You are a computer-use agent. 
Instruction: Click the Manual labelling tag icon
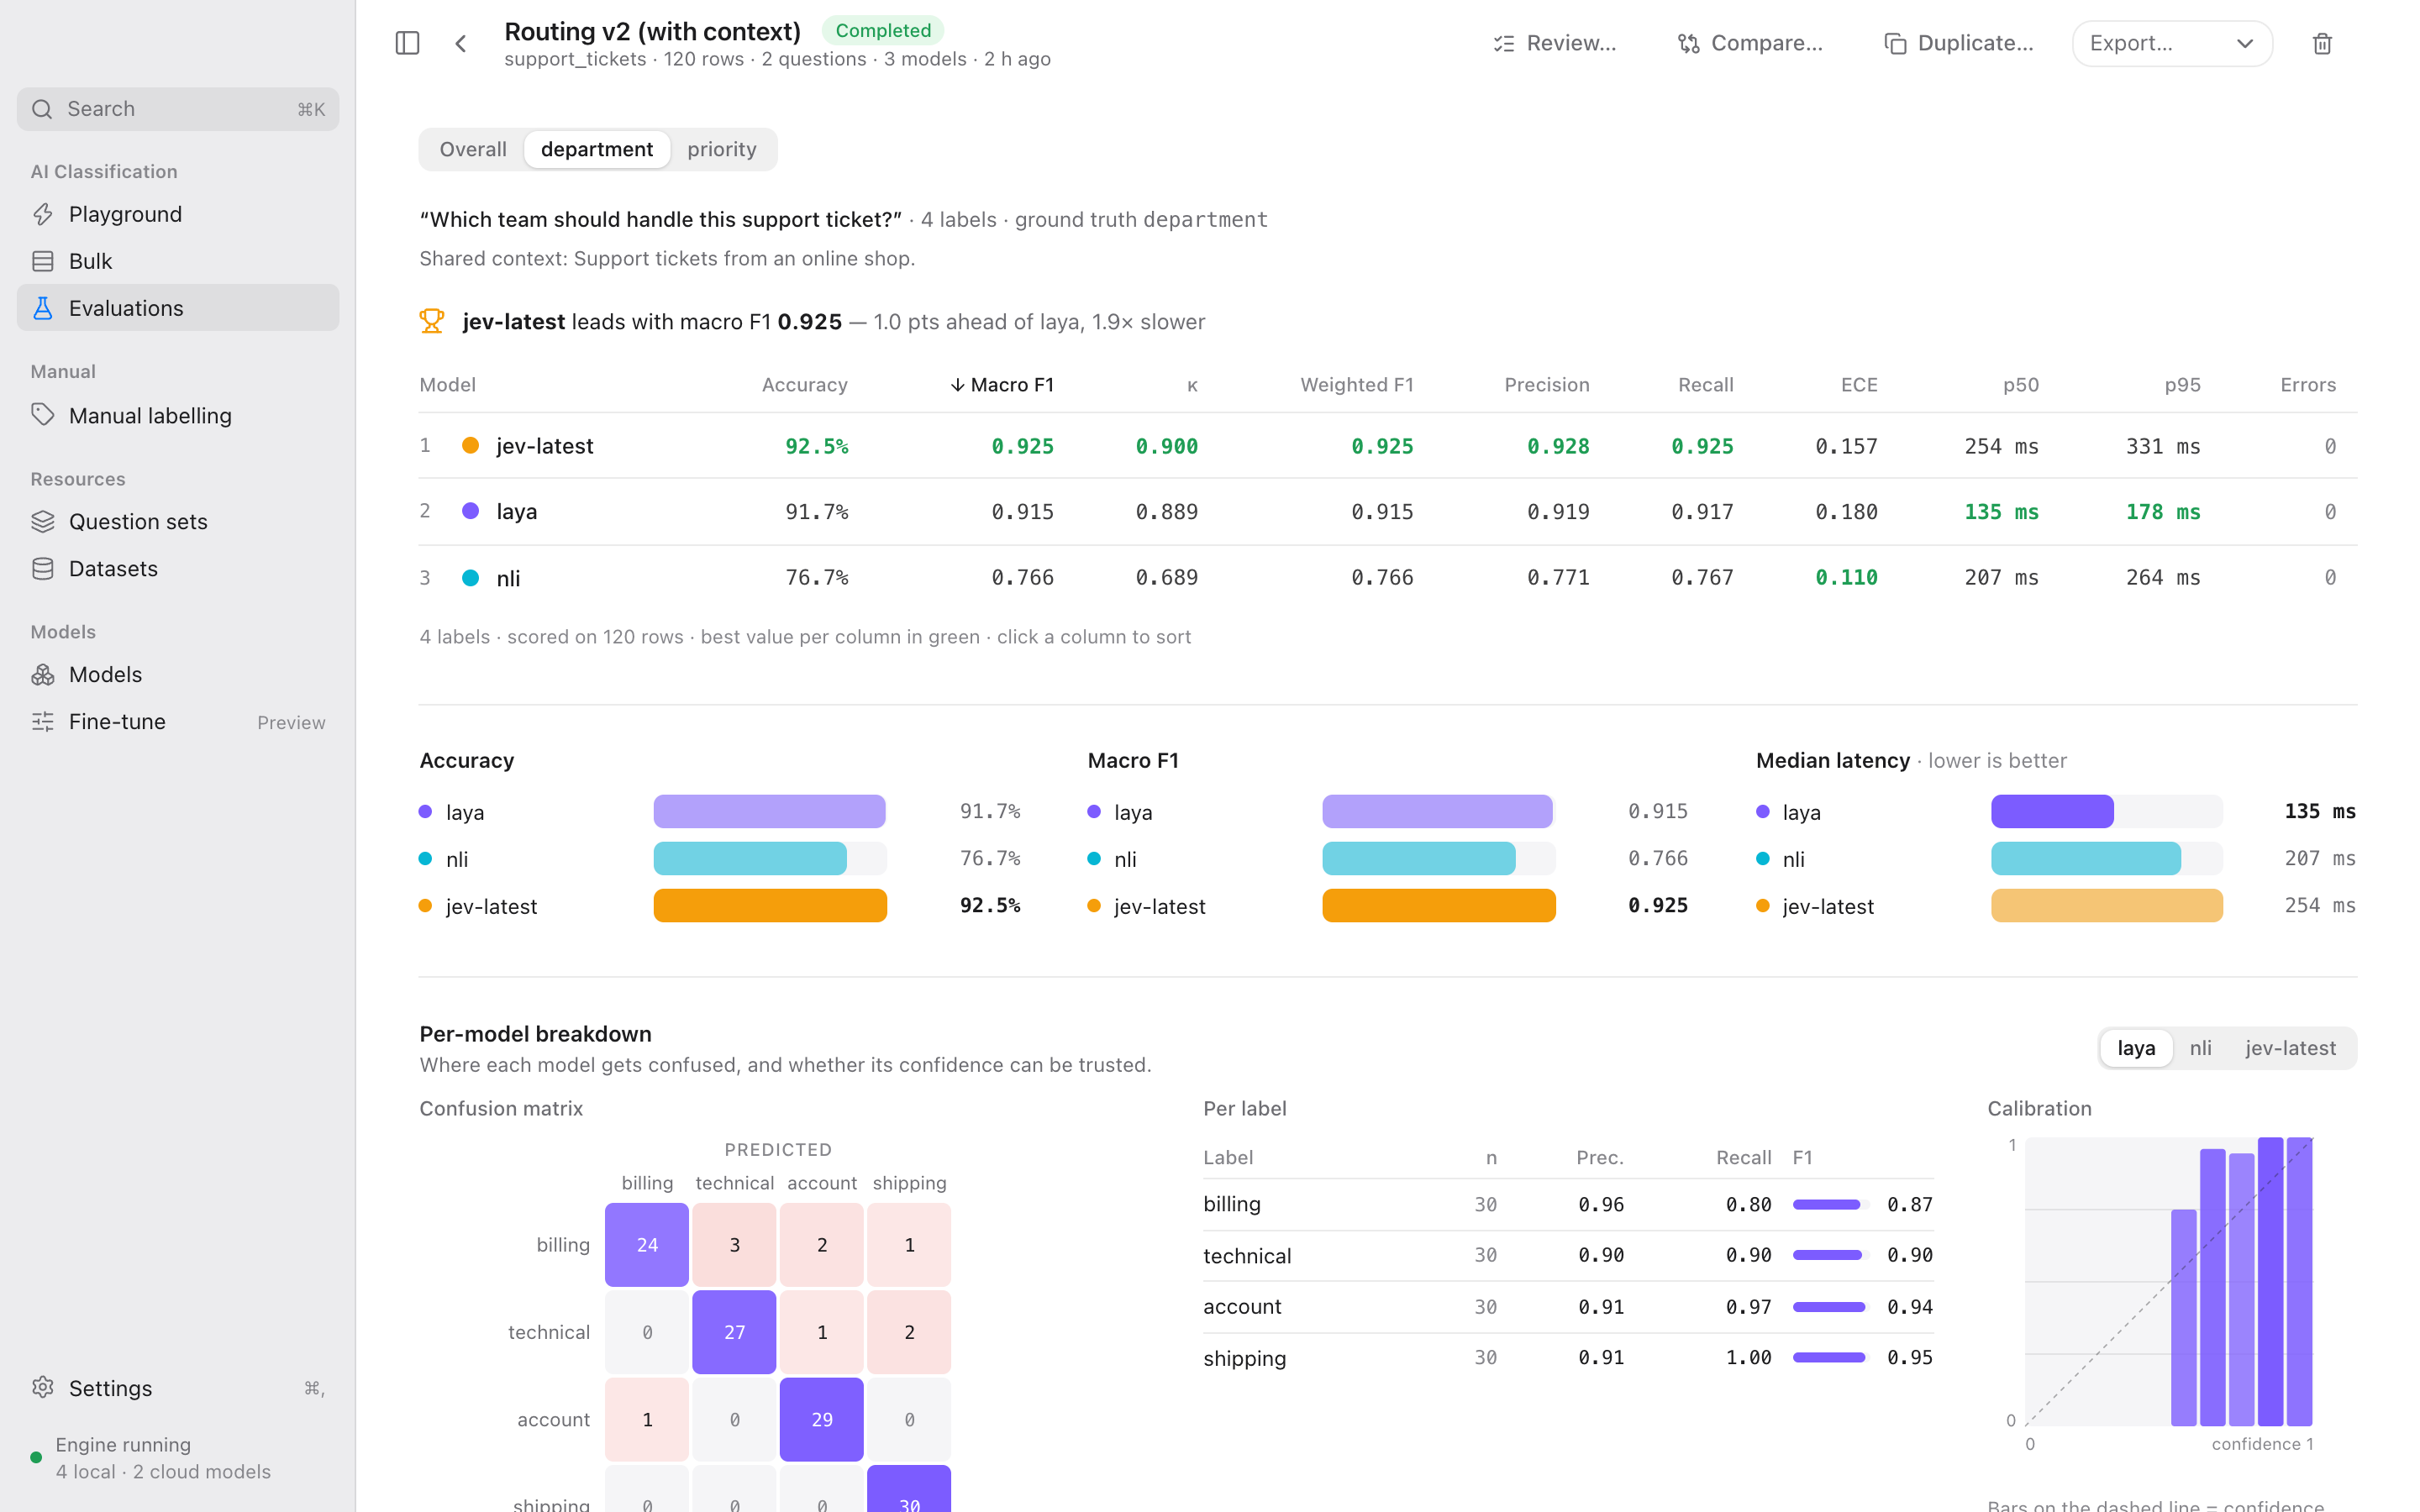[x=42, y=415]
